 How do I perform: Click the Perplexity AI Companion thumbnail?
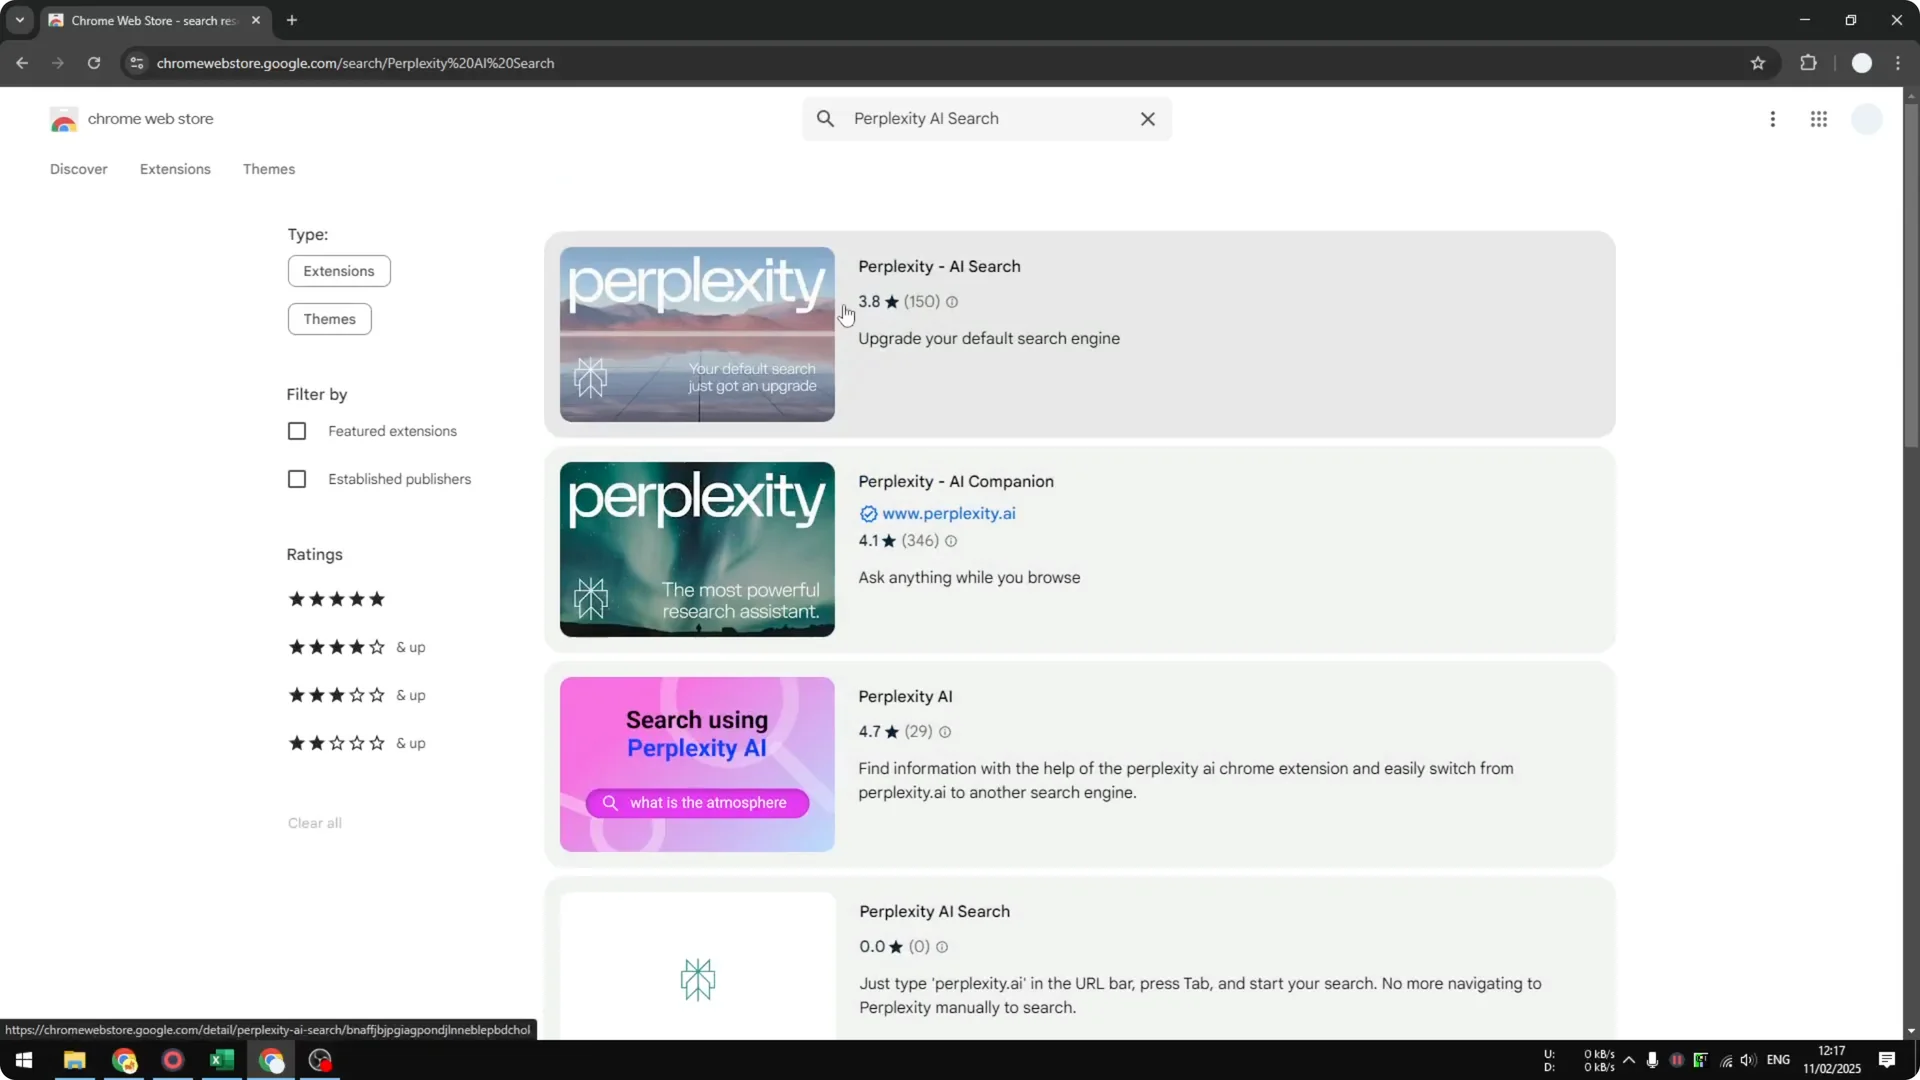[x=696, y=548]
